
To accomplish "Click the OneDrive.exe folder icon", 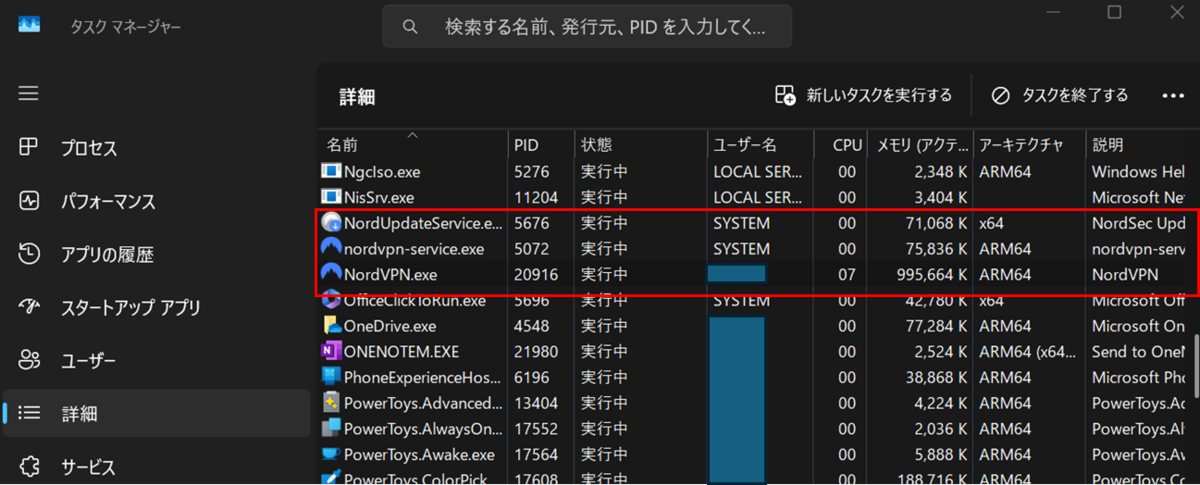I will pyautogui.click(x=331, y=325).
